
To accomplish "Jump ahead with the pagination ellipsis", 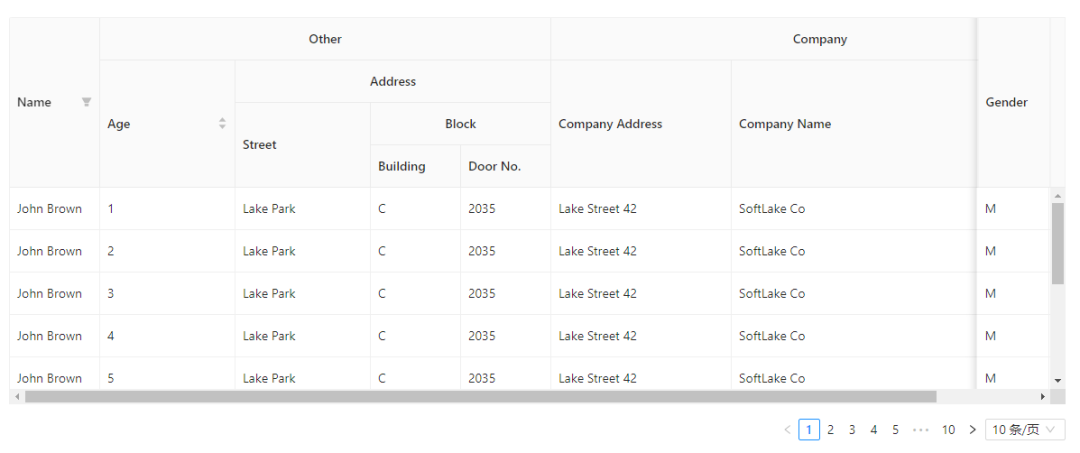I will coord(921,430).
